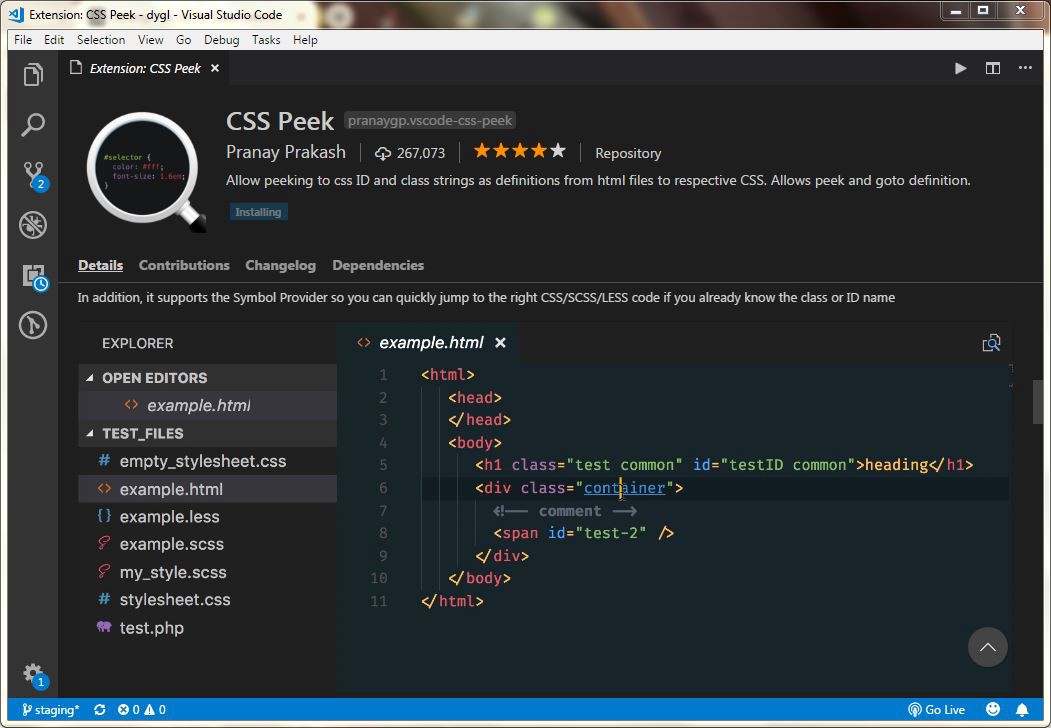Open the Search view in the activity bar
1051x728 pixels.
33,124
